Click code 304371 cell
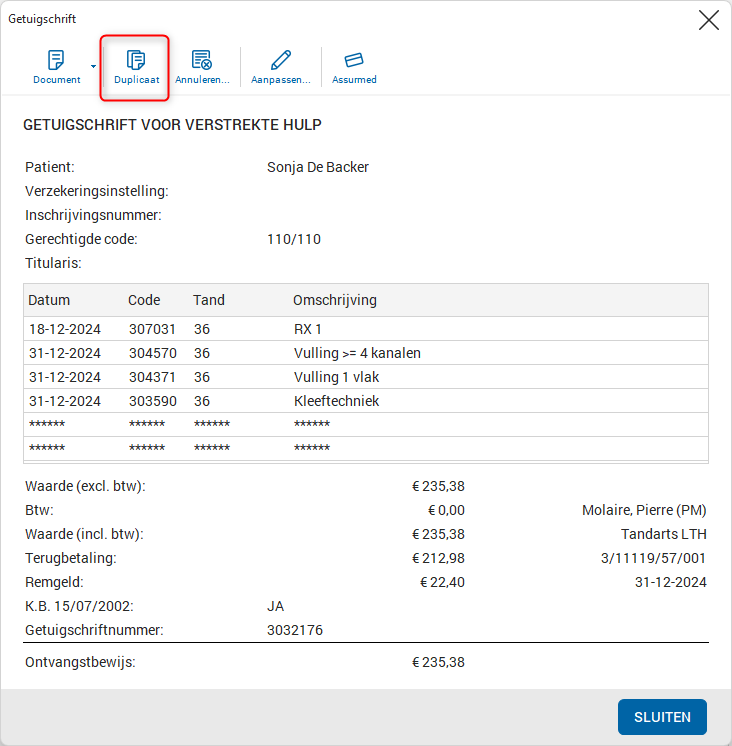 coord(152,377)
